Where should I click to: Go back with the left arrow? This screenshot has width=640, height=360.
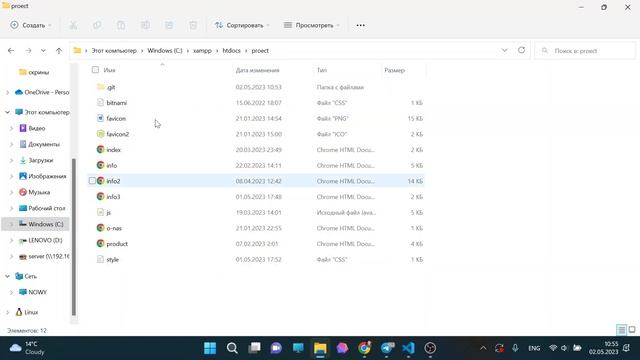pos(11,51)
